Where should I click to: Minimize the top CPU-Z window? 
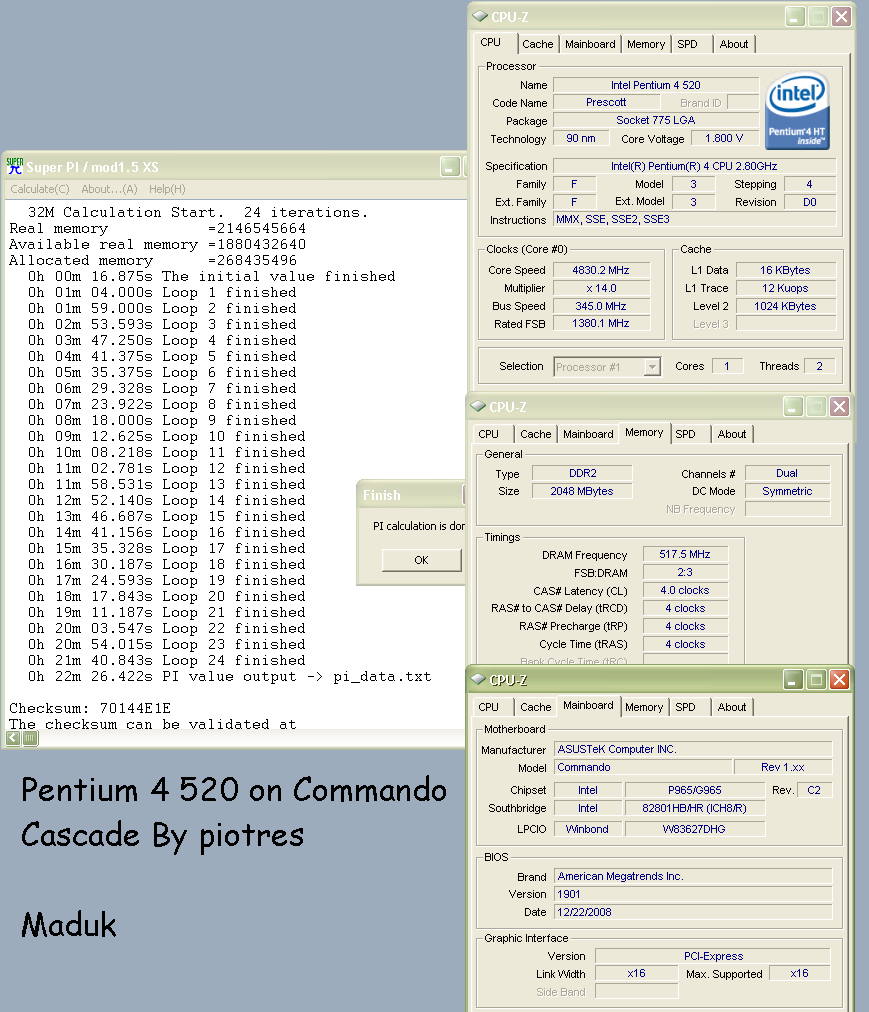tap(795, 16)
